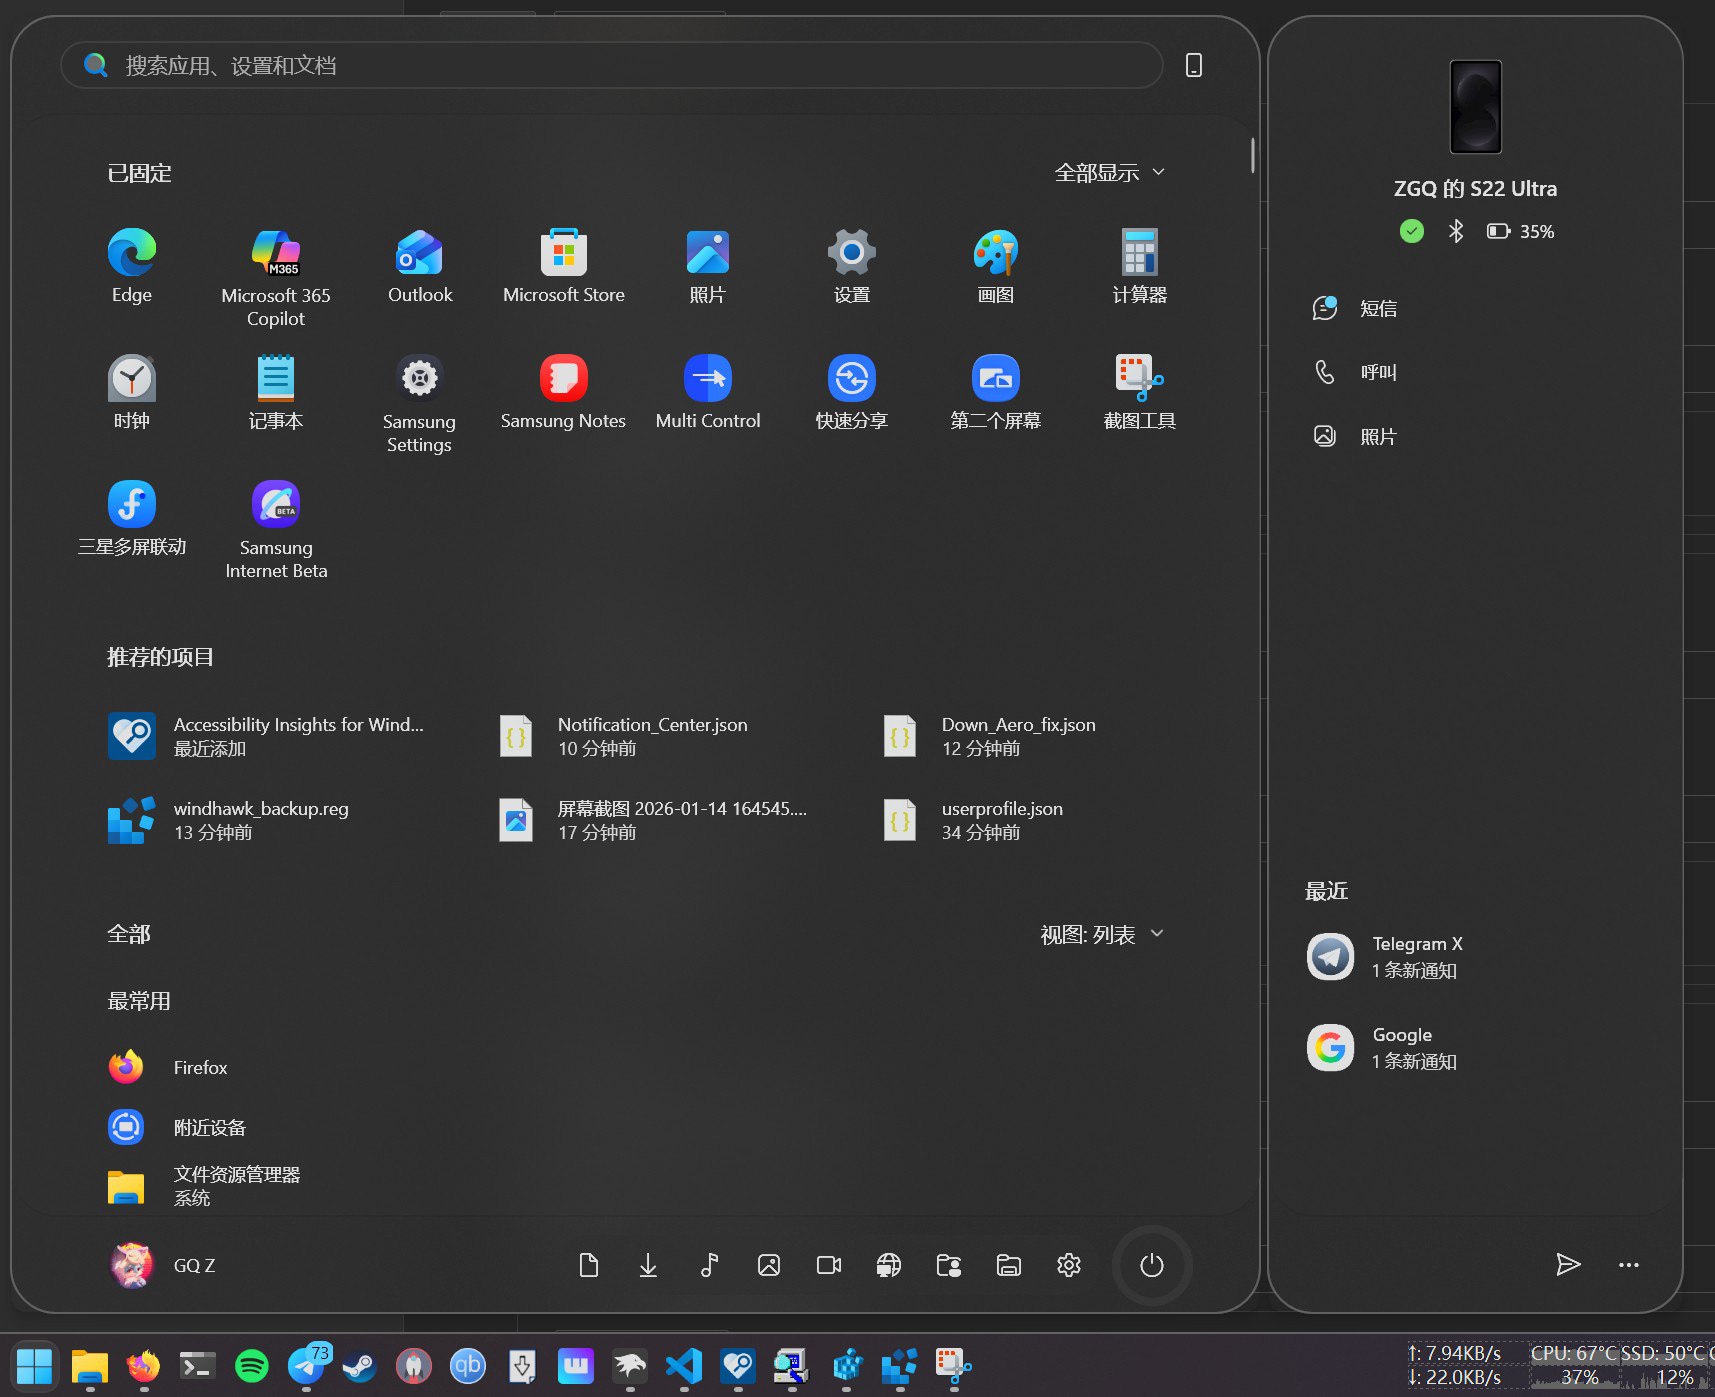Image resolution: width=1715 pixels, height=1397 pixels.
Task: Open the 计算器 Calculator app
Action: [1139, 266]
